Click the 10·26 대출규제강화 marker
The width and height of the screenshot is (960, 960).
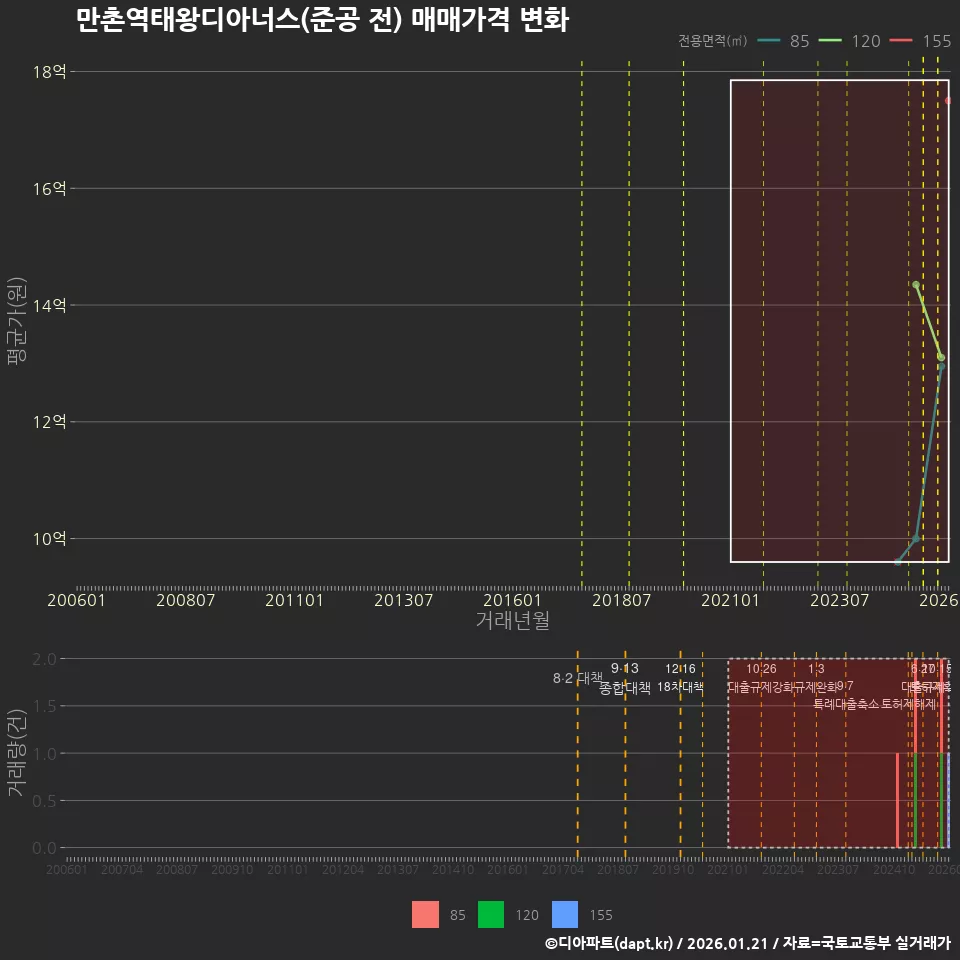click(x=762, y=678)
